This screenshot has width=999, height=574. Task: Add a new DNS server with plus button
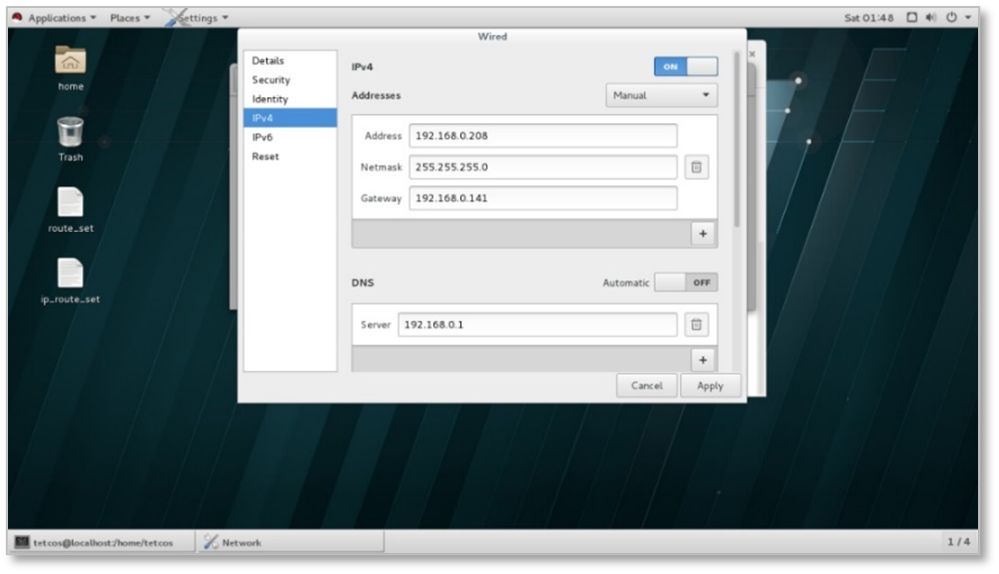(703, 360)
